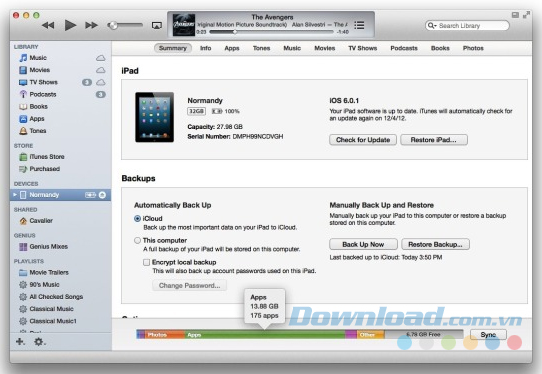
Task: Click the Sync button
Action: click(x=488, y=334)
